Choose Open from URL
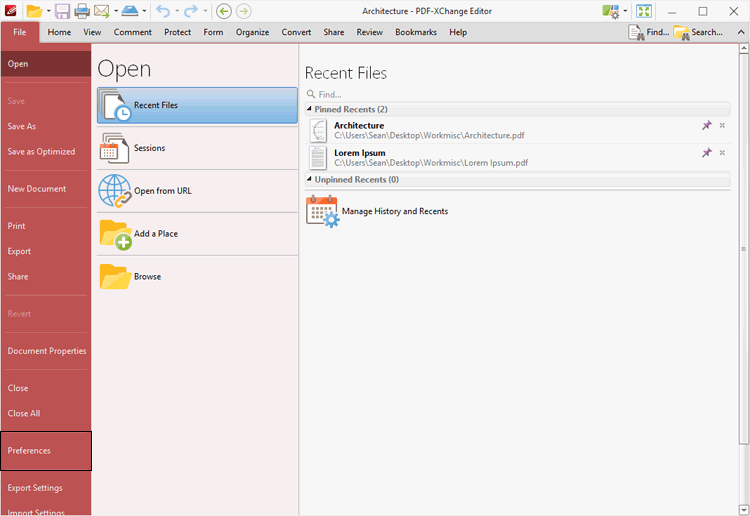Image resolution: width=750 pixels, height=516 pixels. pyautogui.click(x=197, y=191)
